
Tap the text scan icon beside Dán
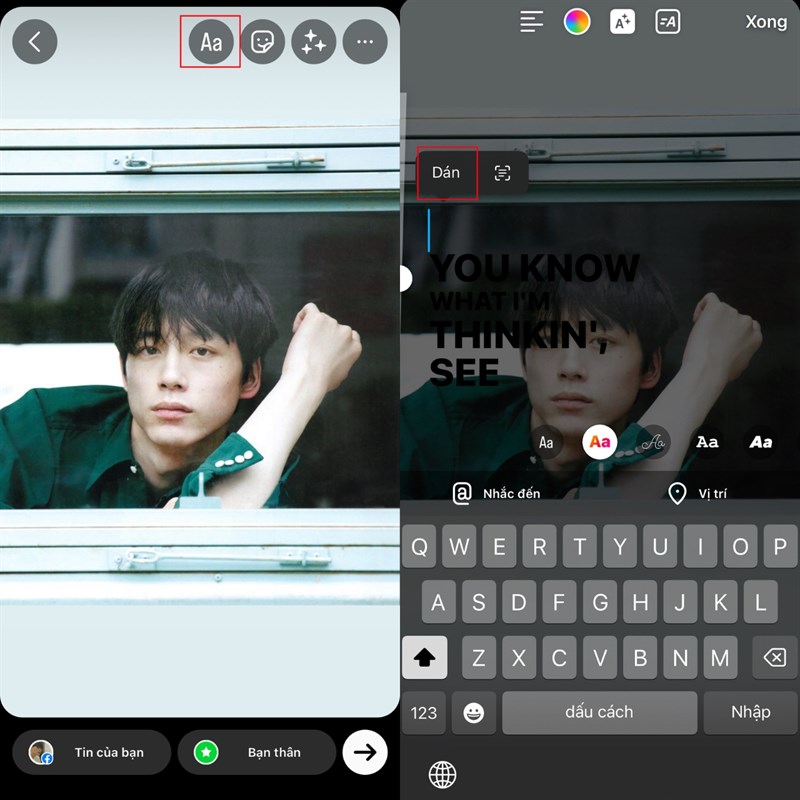502,172
